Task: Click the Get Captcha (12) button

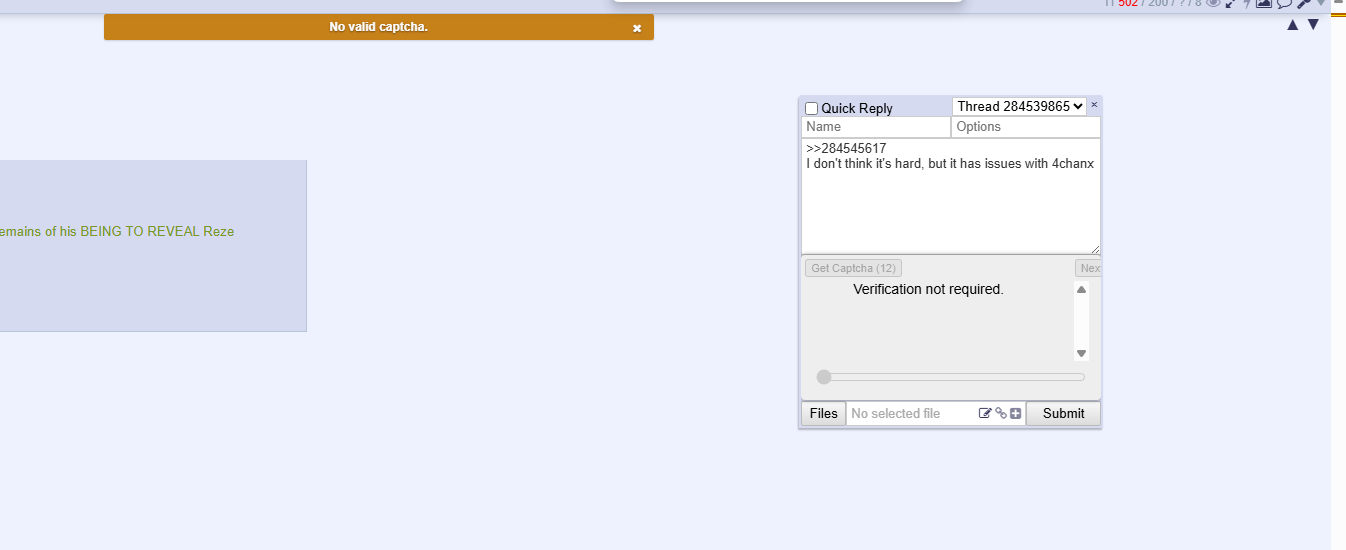Action: click(853, 268)
